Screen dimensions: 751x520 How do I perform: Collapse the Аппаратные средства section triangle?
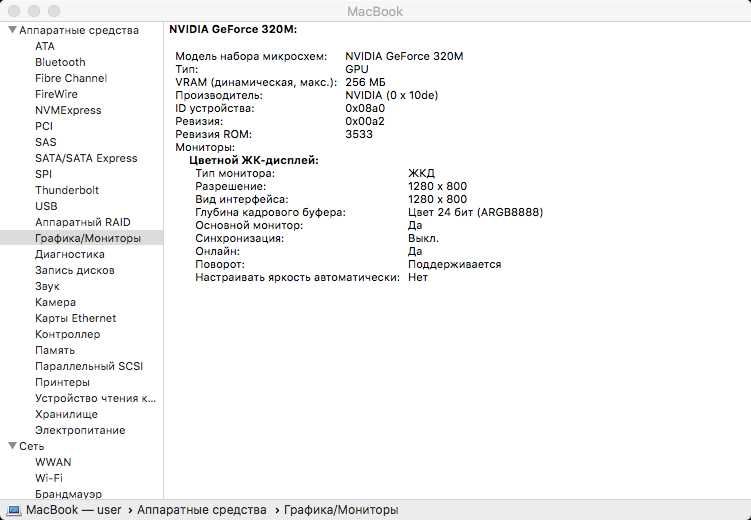click(12, 30)
